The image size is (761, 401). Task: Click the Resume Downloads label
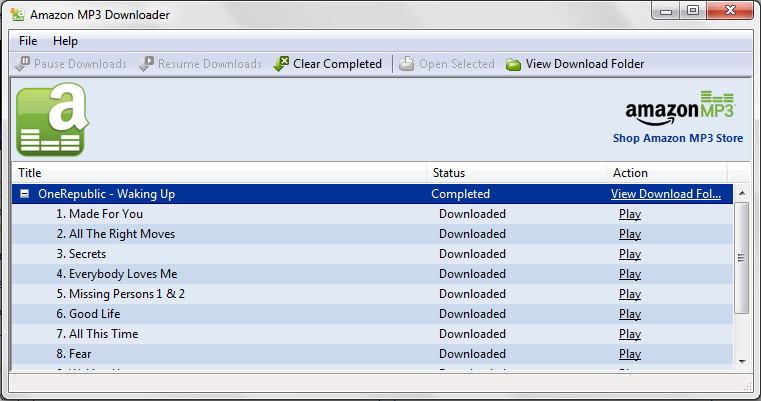tap(210, 64)
